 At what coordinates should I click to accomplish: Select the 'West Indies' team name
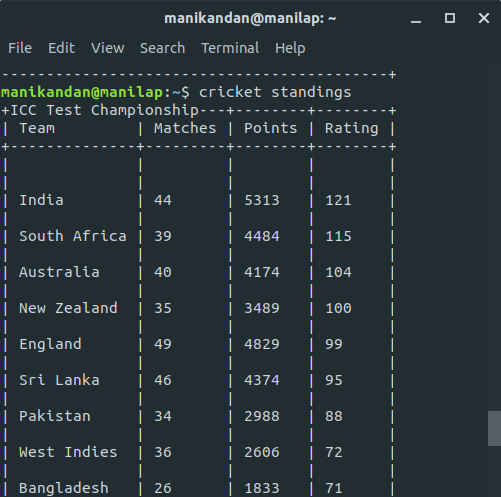[68, 452]
